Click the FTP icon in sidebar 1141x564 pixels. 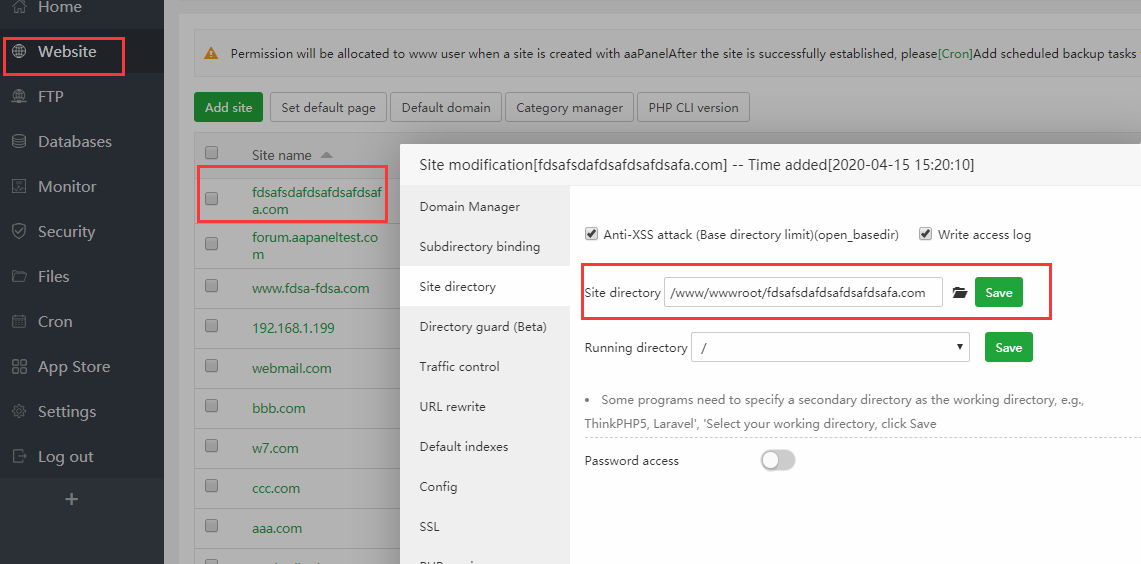(19, 97)
